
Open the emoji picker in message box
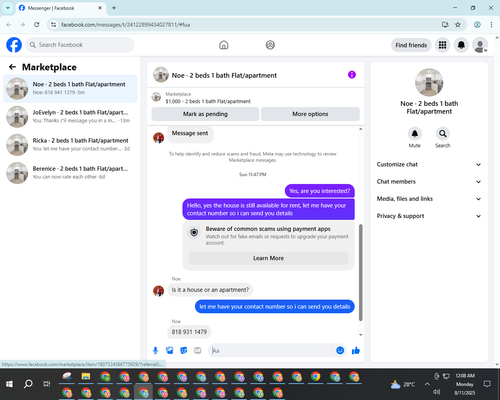coord(340,350)
